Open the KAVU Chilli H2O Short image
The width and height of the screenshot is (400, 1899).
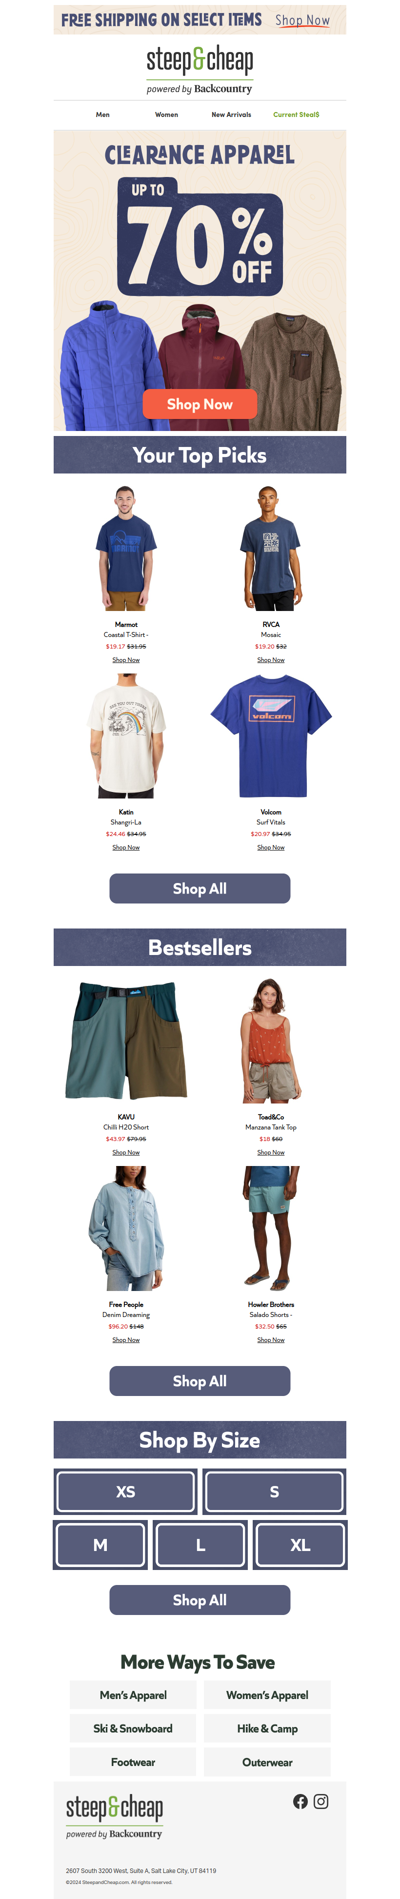(x=126, y=1041)
